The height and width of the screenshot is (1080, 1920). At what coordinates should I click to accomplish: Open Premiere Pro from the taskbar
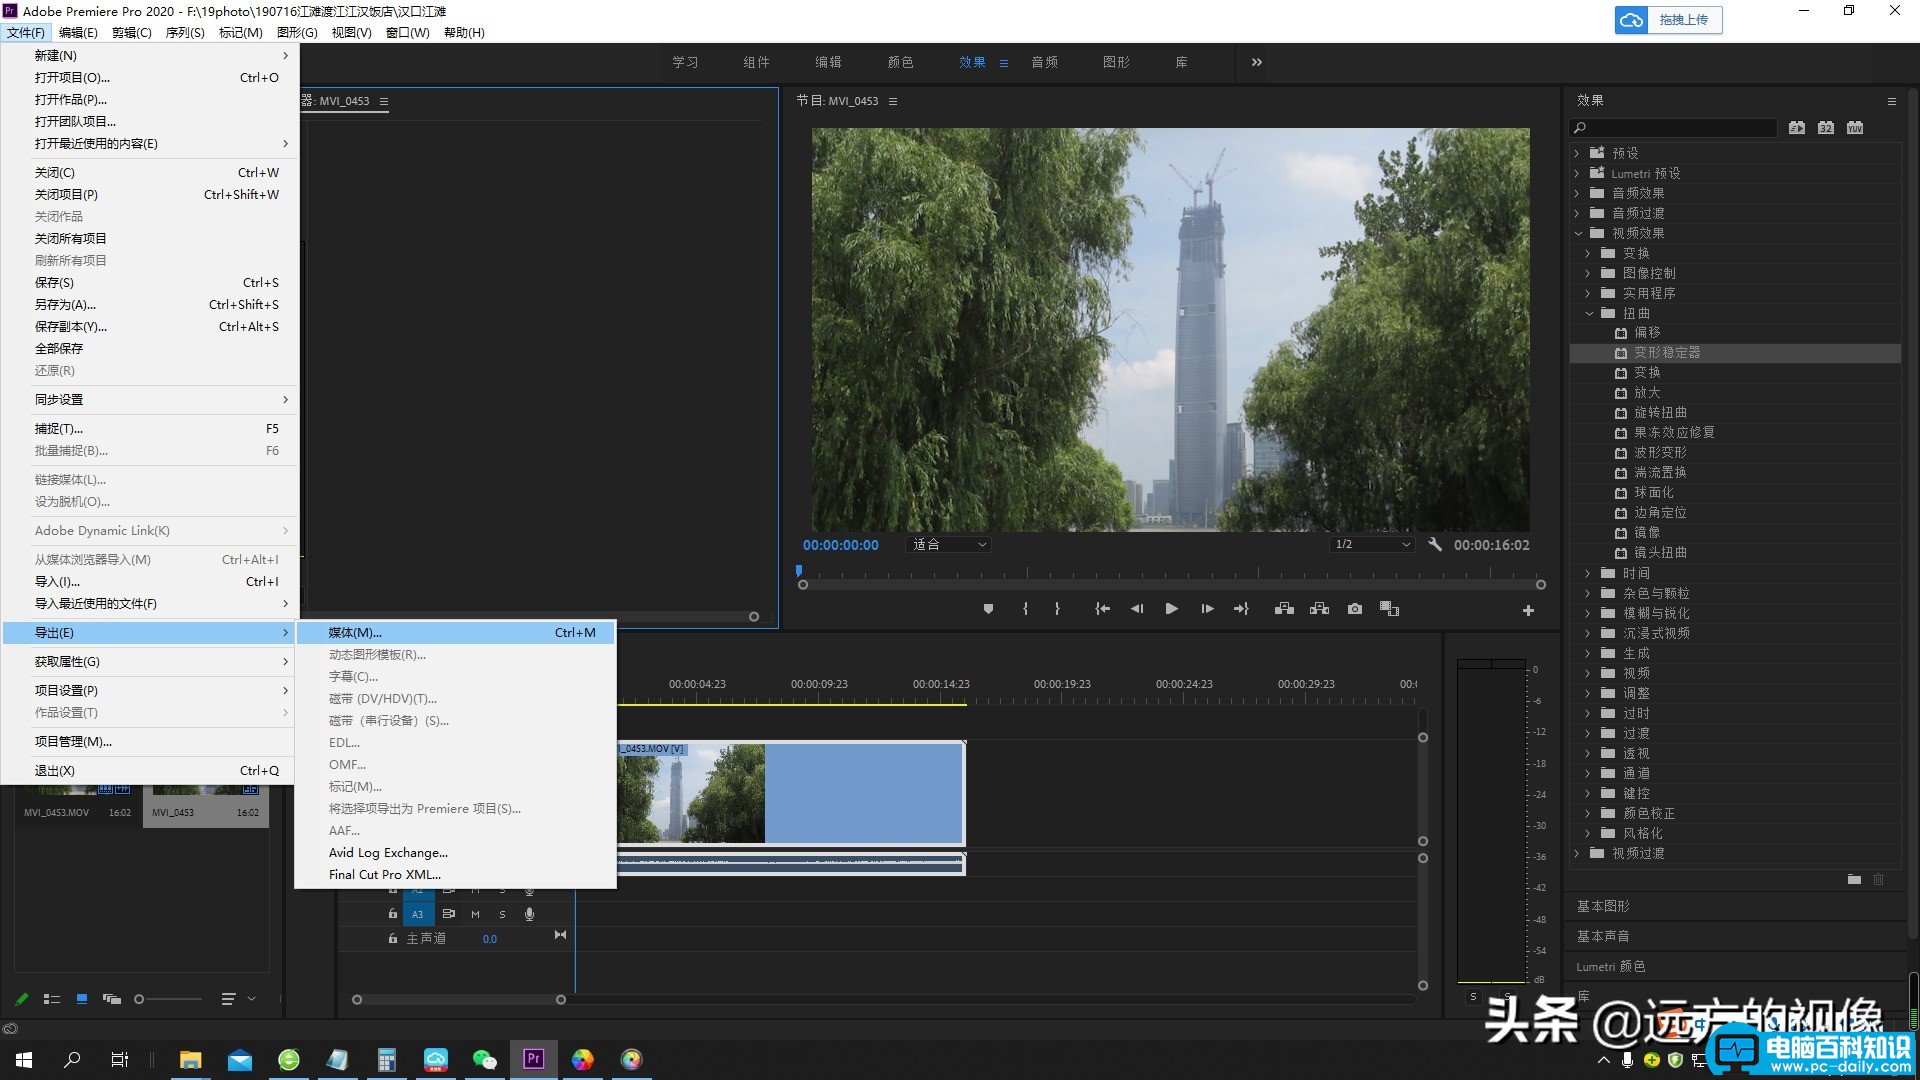(x=533, y=1059)
